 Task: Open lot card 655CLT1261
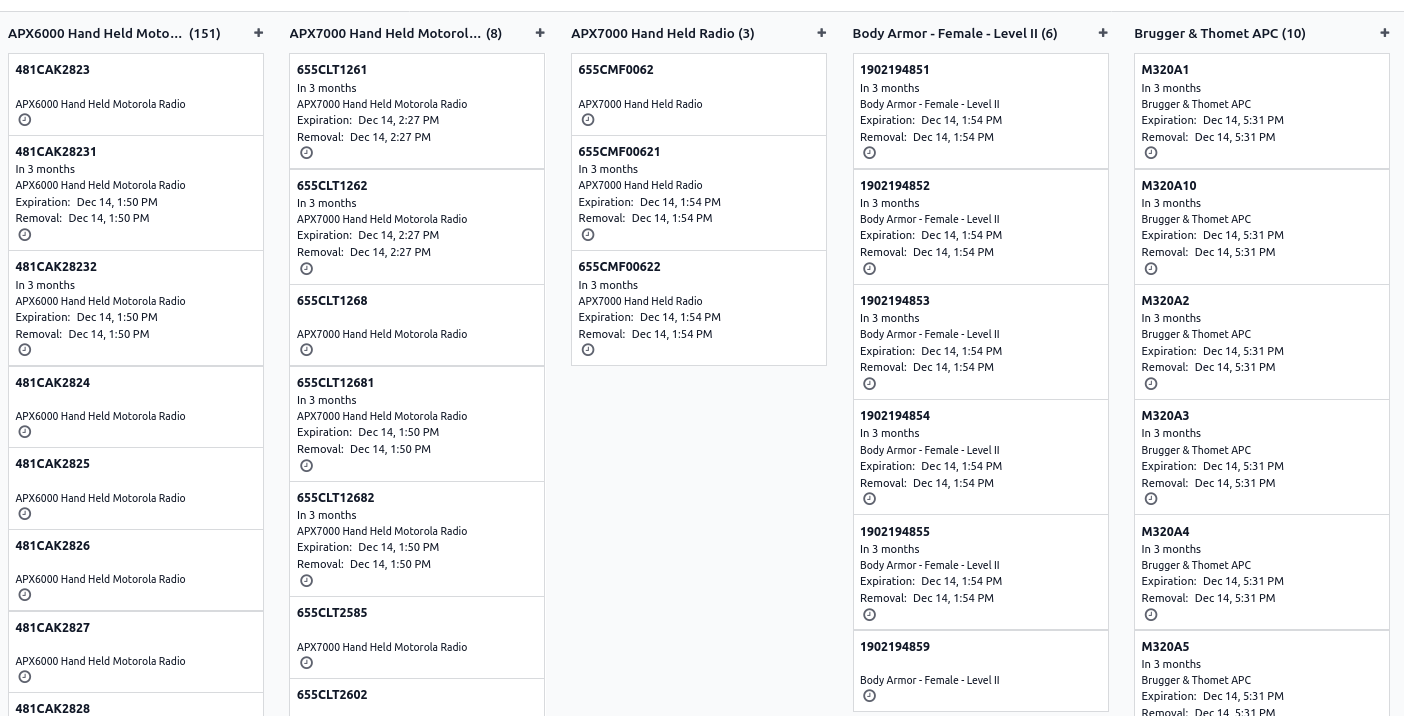pyautogui.click(x=417, y=111)
